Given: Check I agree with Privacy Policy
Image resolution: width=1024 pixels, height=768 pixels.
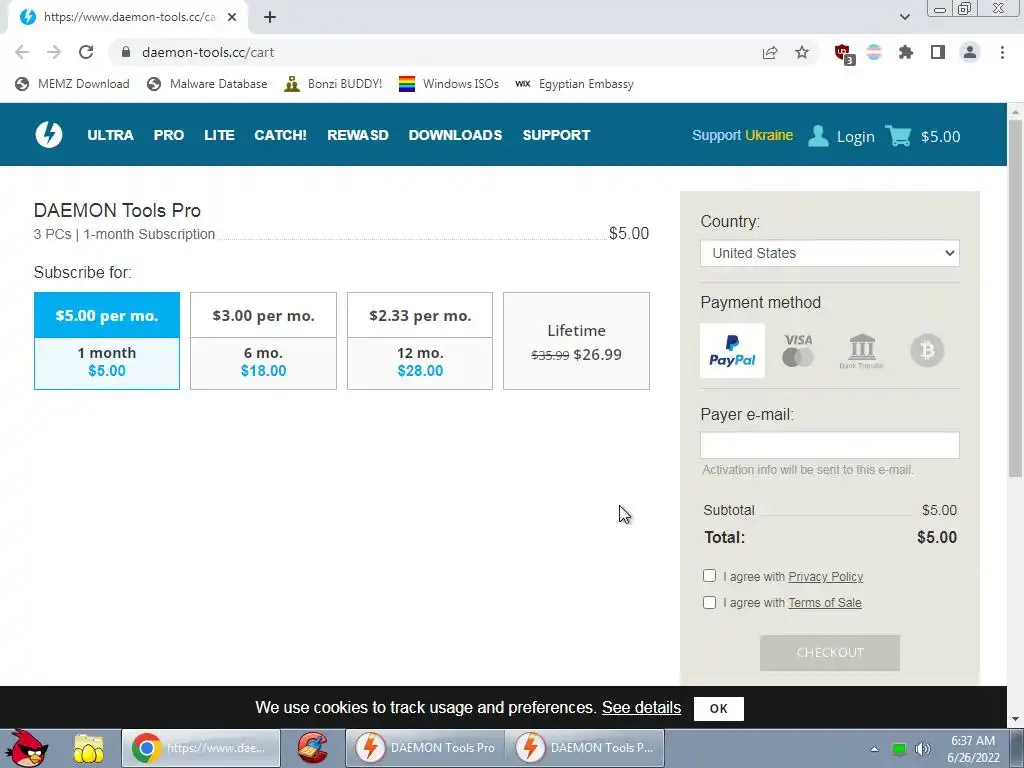Looking at the screenshot, I should tap(709, 575).
